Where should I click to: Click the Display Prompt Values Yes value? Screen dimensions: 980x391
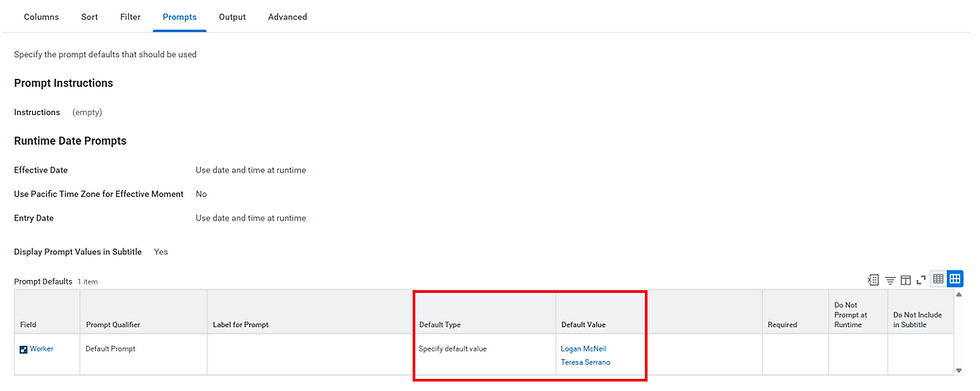point(161,252)
